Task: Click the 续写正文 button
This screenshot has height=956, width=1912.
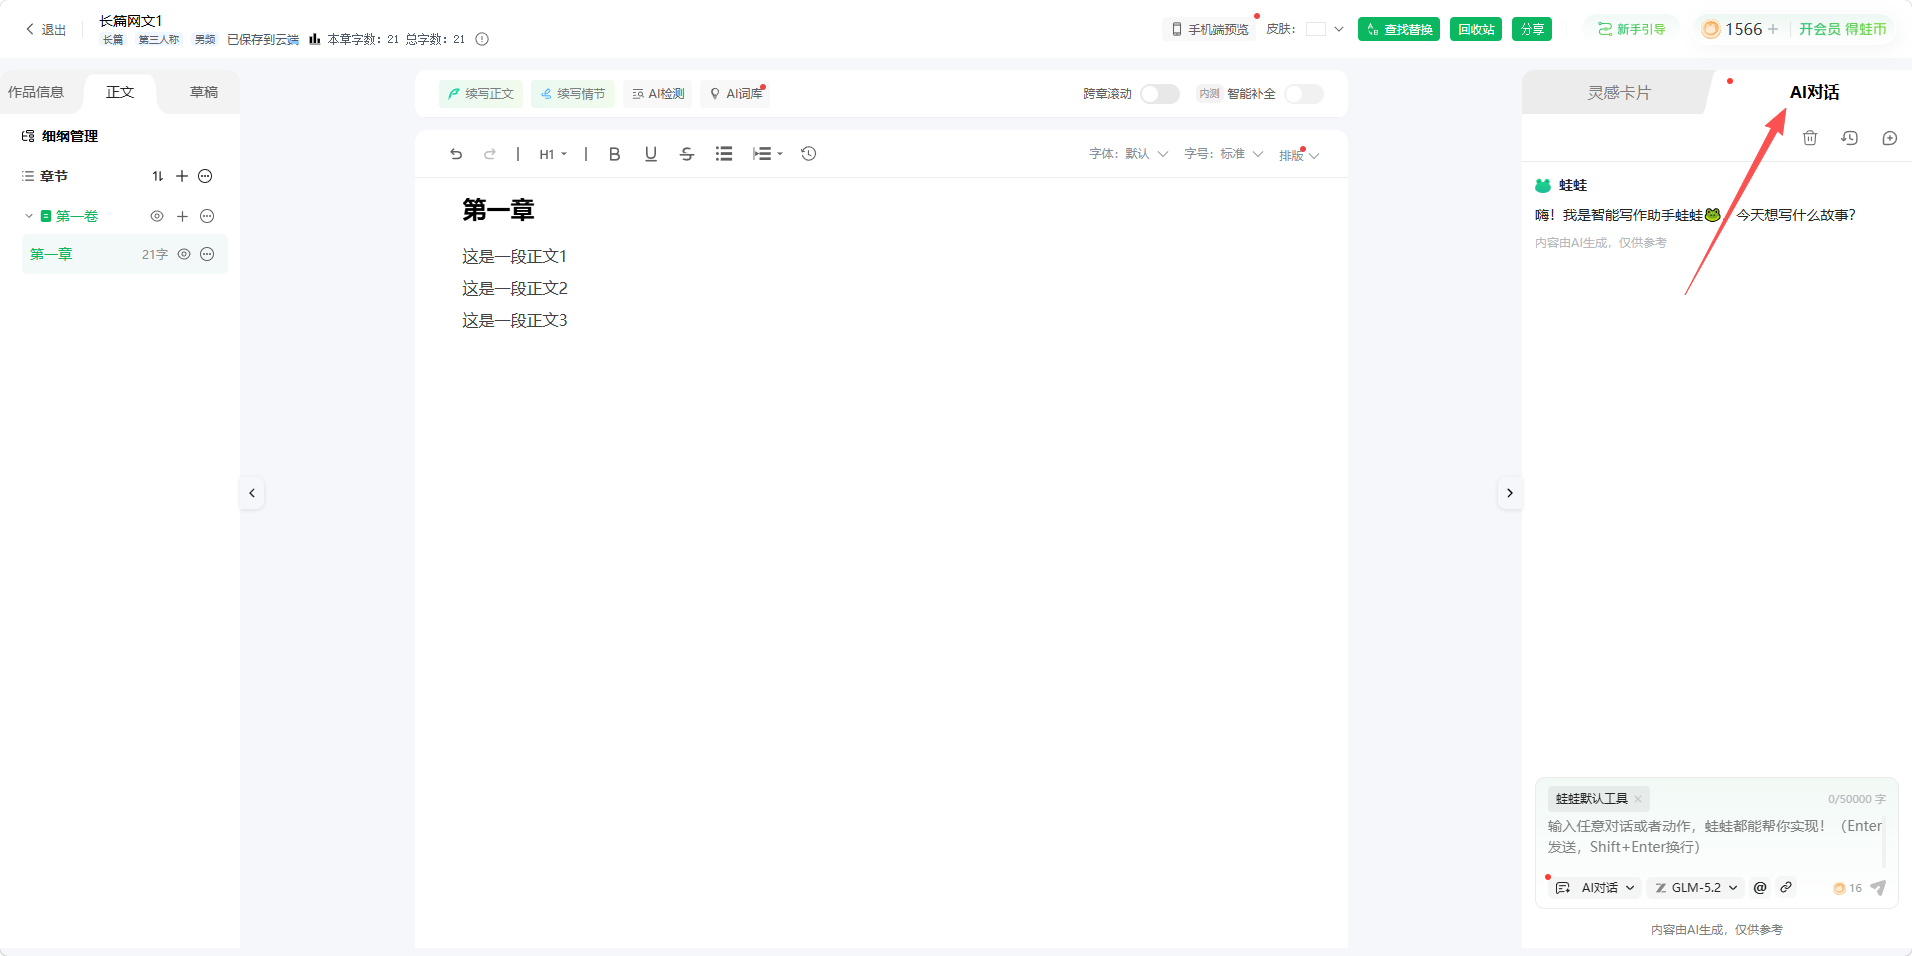Action: 481,94
